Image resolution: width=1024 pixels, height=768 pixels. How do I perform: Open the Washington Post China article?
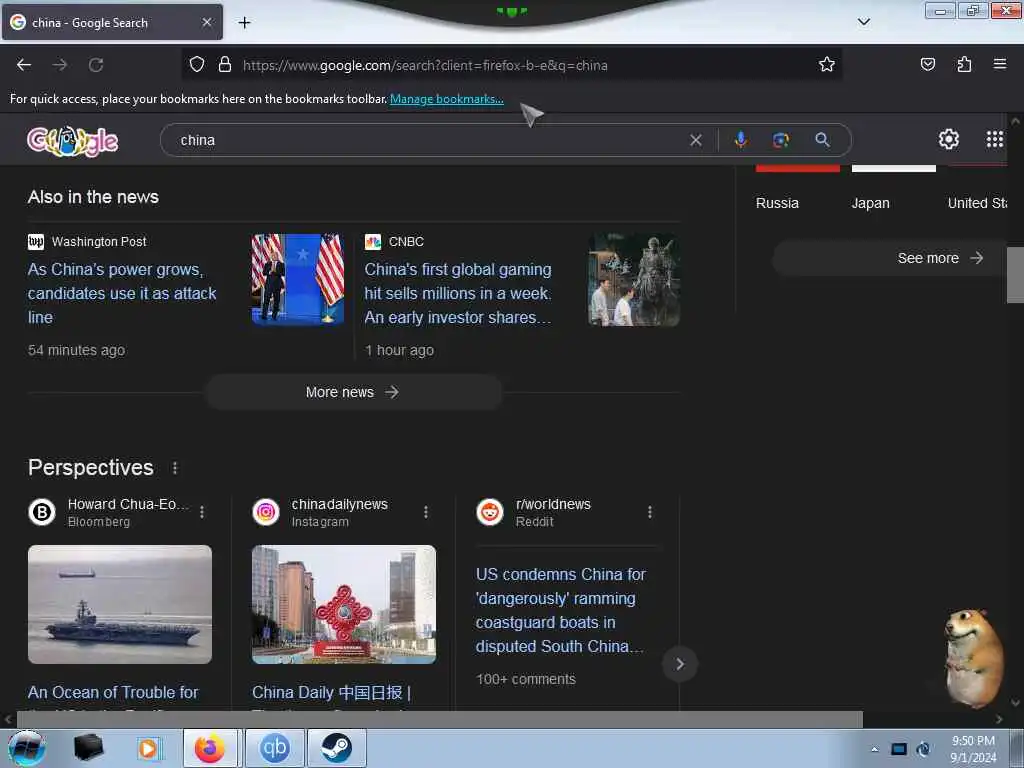(121, 293)
